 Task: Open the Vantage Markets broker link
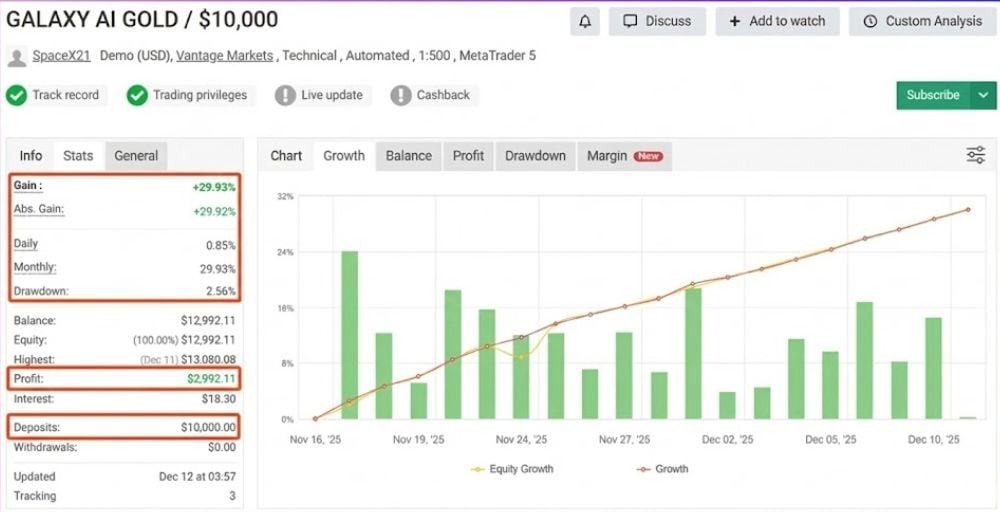coord(224,55)
